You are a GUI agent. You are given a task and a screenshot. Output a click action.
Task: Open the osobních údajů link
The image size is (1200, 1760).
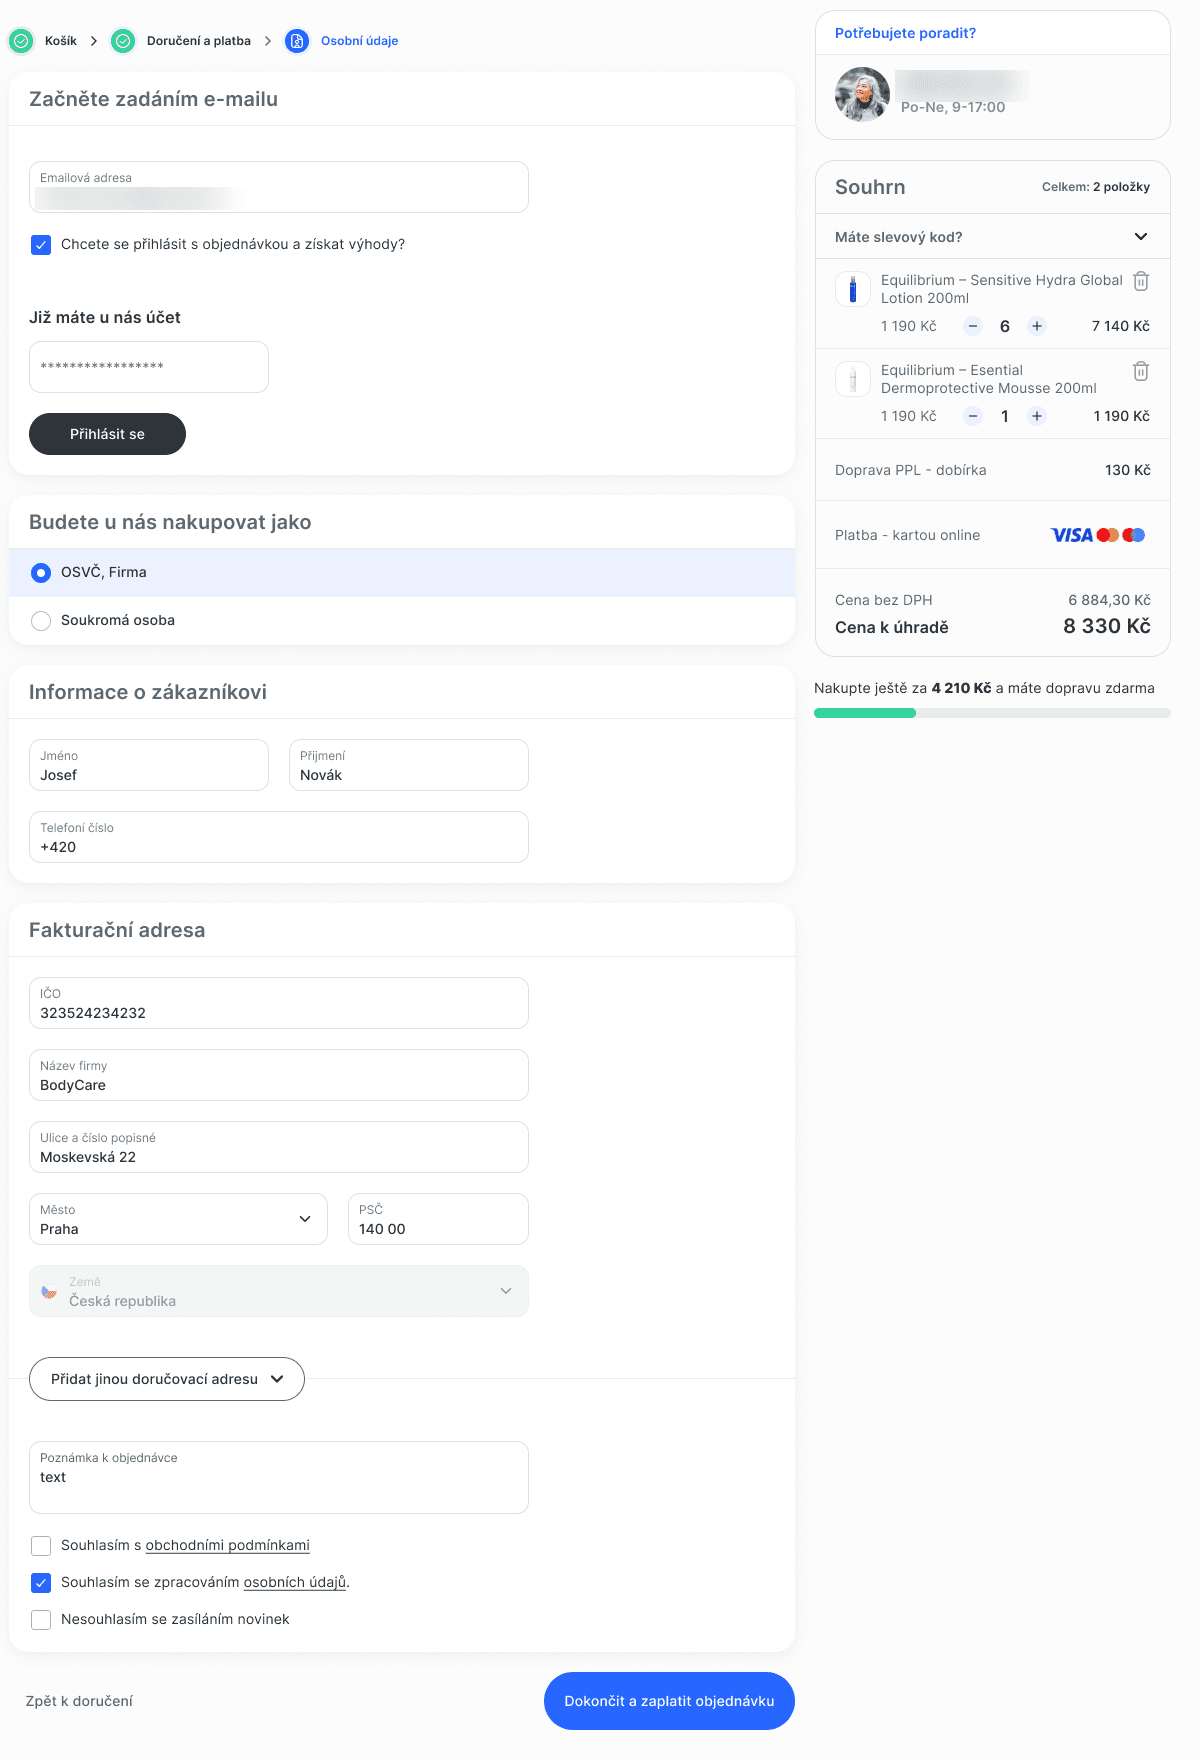coord(295,1583)
